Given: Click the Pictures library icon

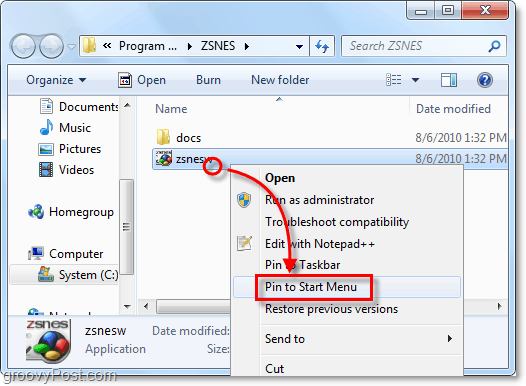Looking at the screenshot, I should (x=46, y=149).
